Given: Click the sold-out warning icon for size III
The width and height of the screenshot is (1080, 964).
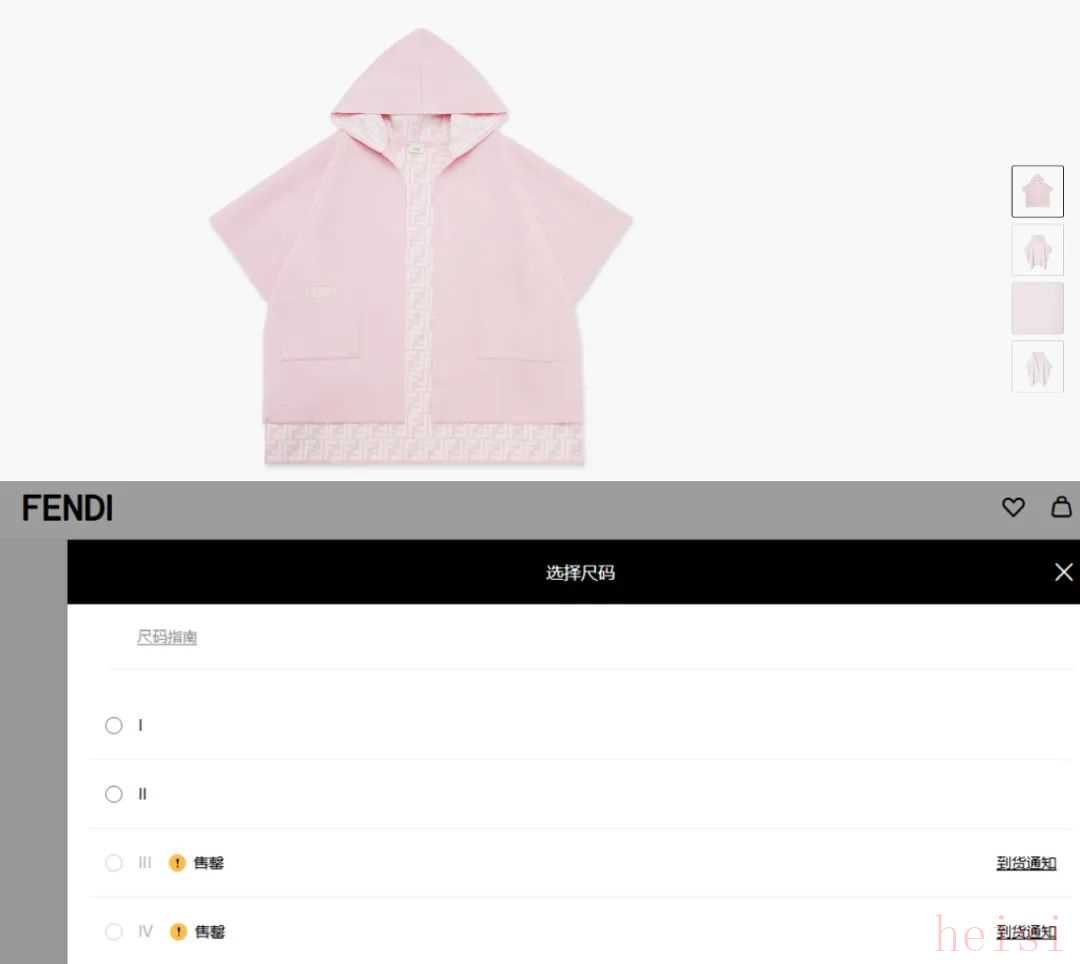Looking at the screenshot, I should click(177, 863).
